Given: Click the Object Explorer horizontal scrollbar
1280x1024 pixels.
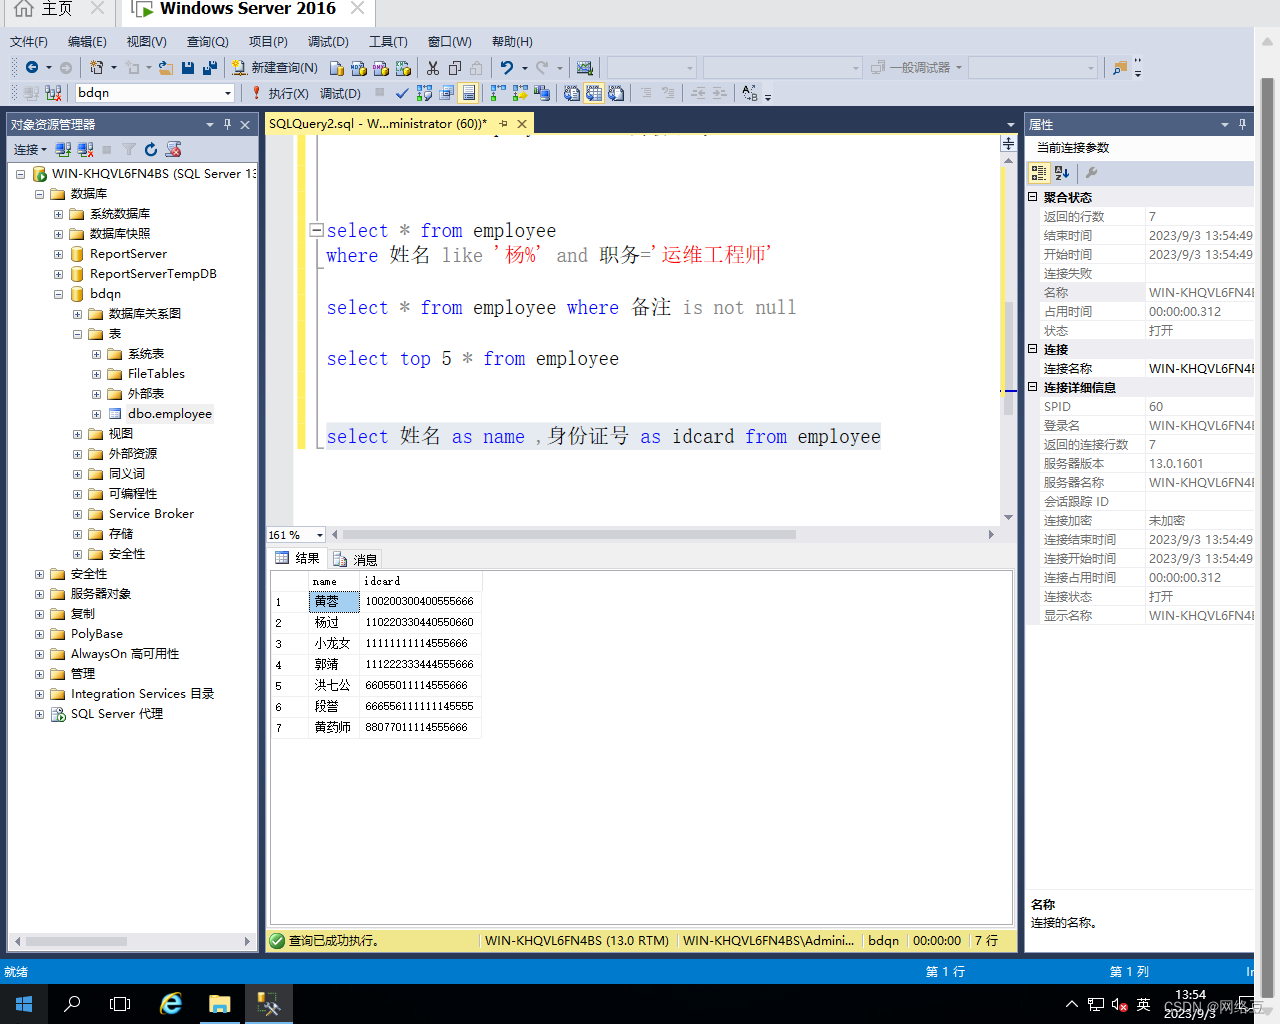Looking at the screenshot, I should [x=76, y=941].
